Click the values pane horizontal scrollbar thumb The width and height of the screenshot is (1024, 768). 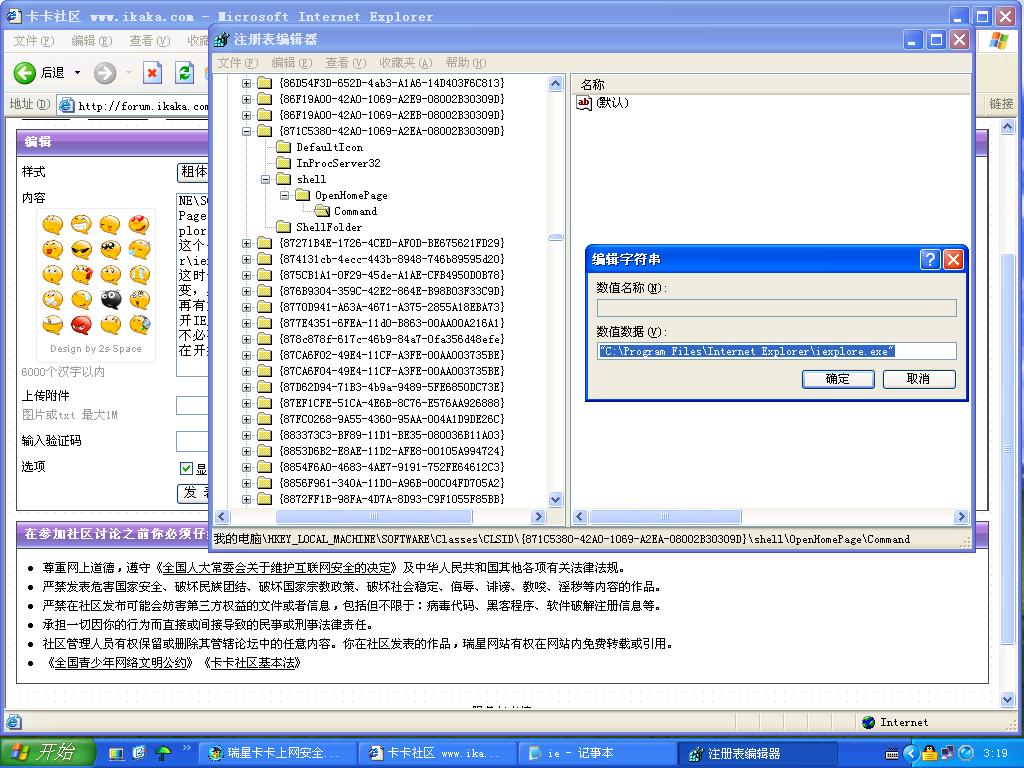(665, 517)
